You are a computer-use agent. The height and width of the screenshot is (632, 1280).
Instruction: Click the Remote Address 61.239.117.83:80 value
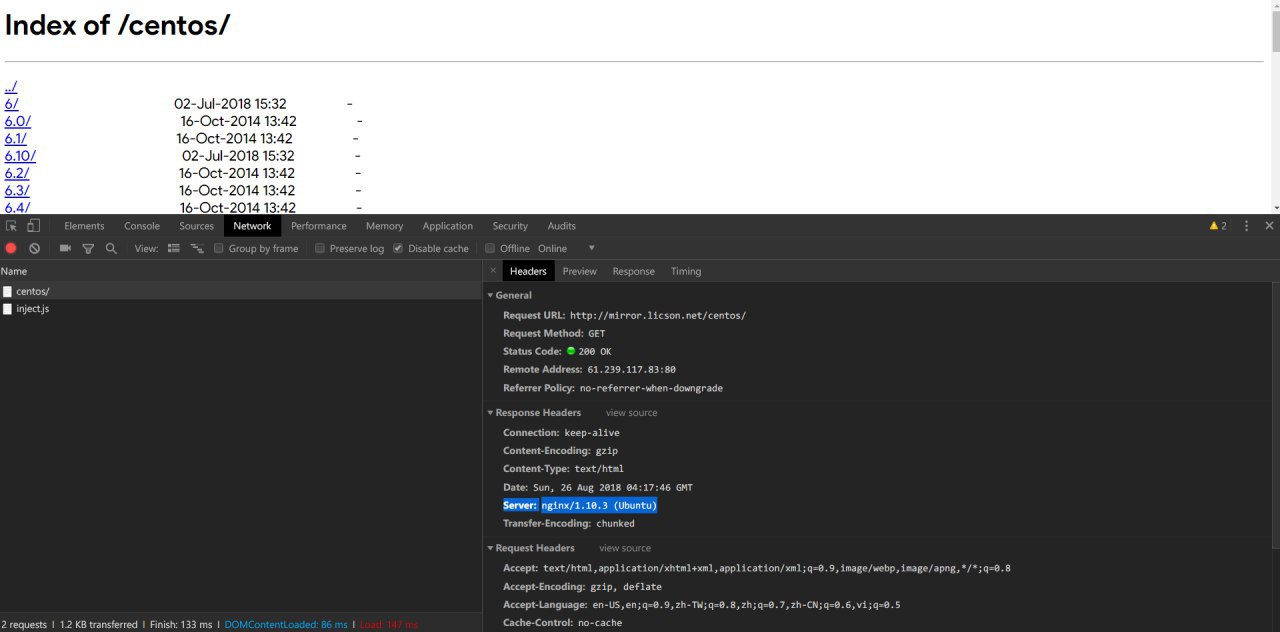coord(631,370)
